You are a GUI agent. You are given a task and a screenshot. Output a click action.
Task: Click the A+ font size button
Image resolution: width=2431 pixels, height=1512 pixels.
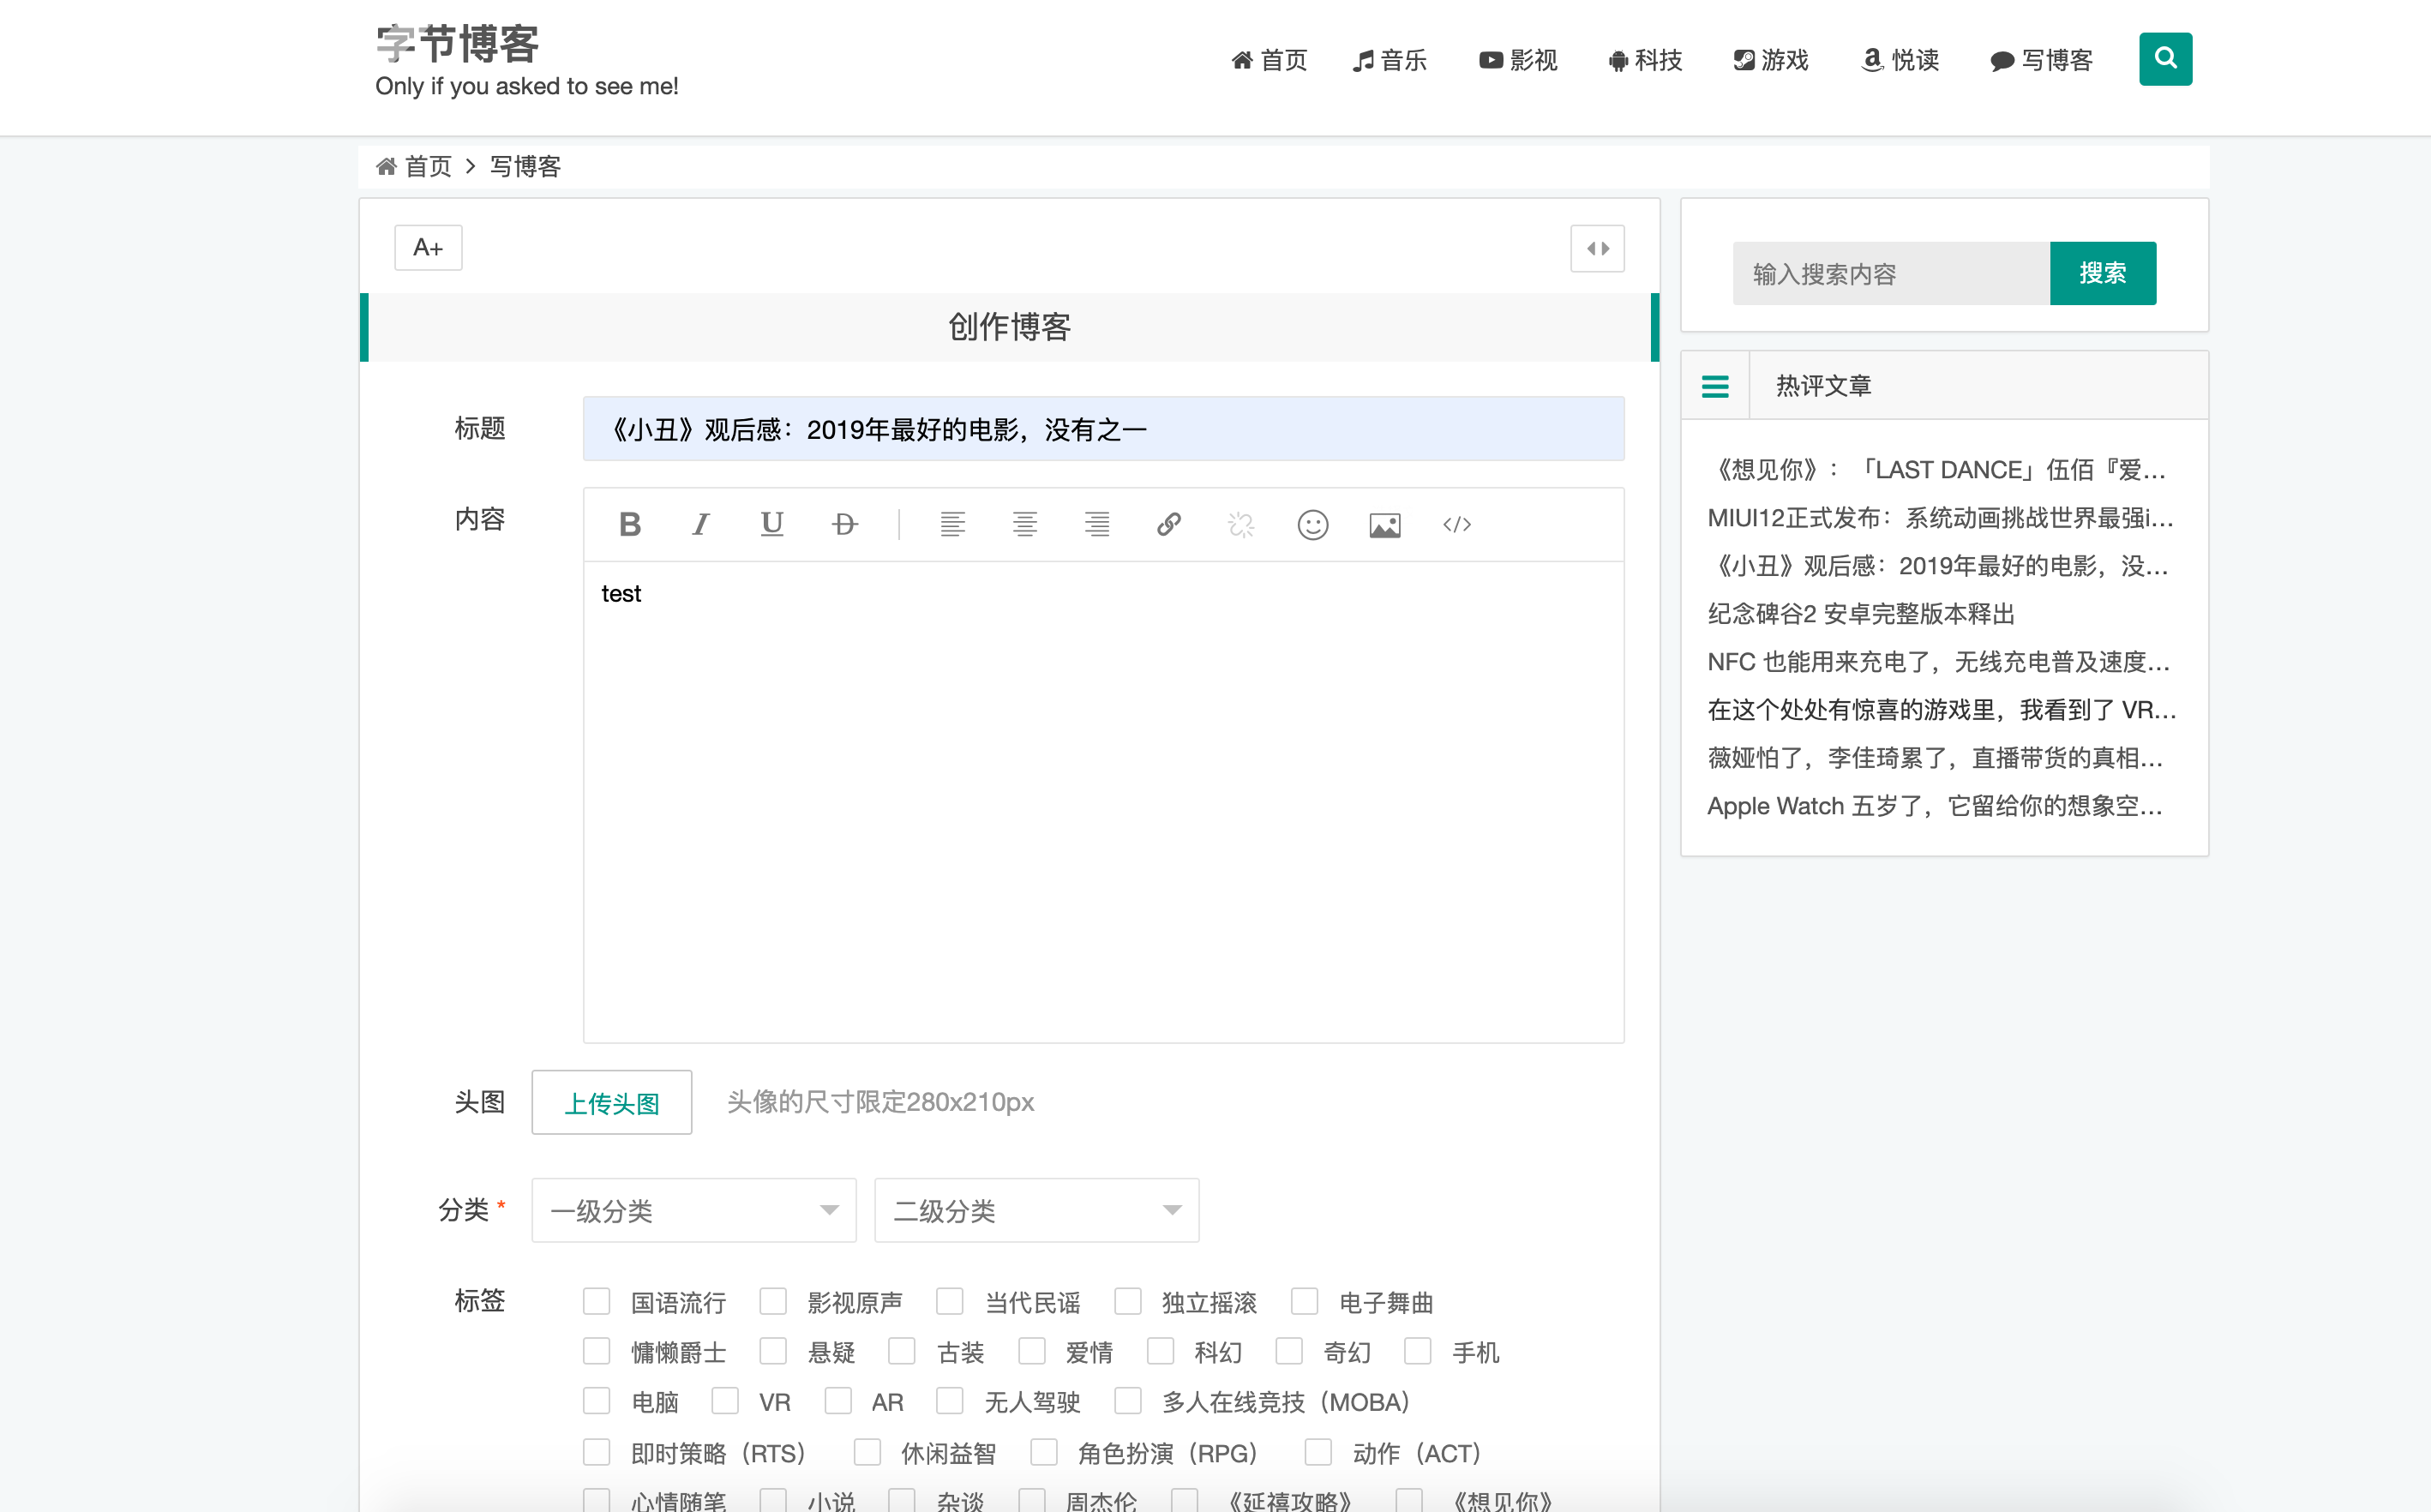point(428,248)
